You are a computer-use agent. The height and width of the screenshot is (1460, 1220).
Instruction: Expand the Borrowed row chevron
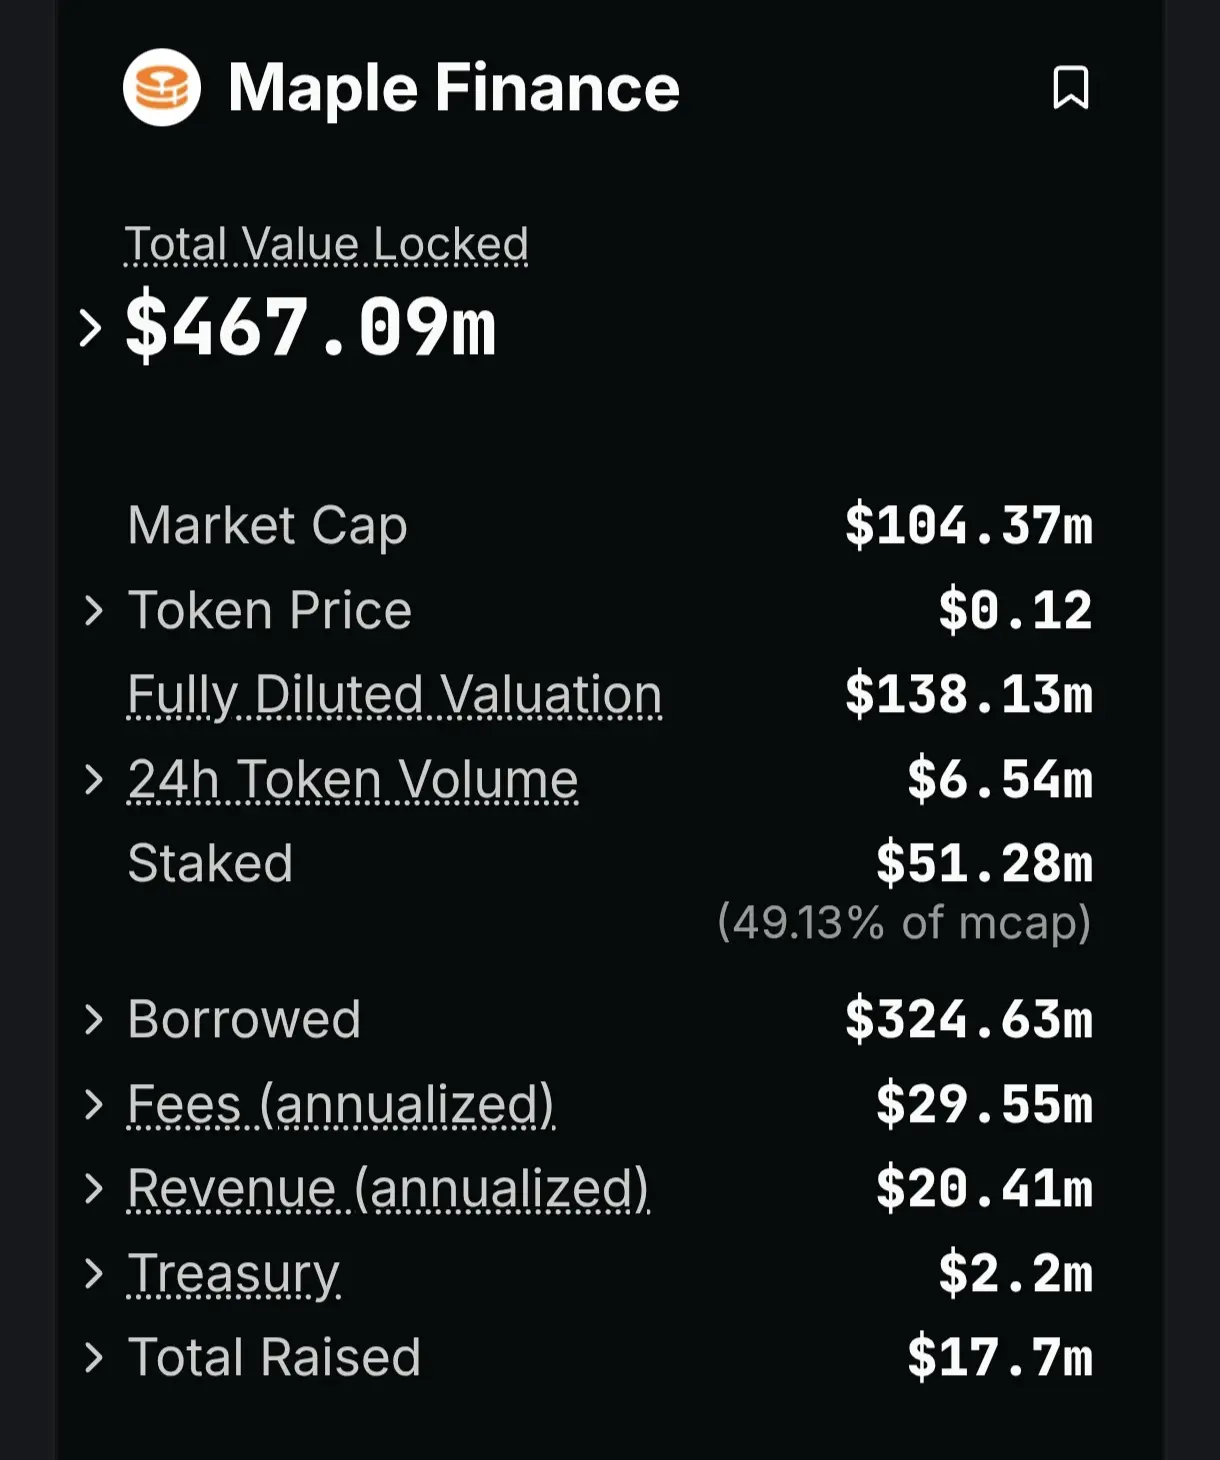point(94,1019)
